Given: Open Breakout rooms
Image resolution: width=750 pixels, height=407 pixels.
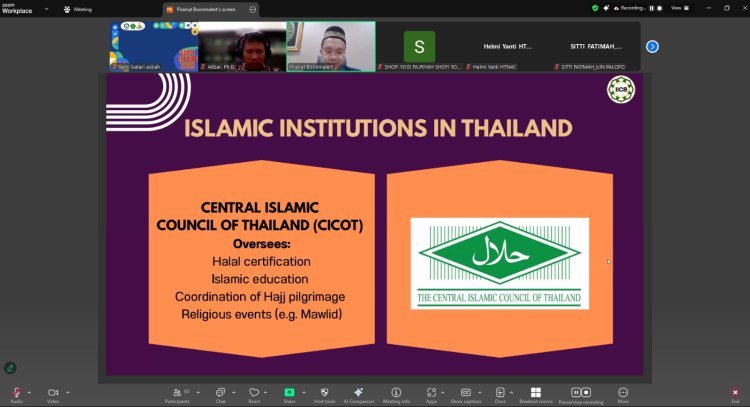Looking at the screenshot, I should (x=536, y=395).
